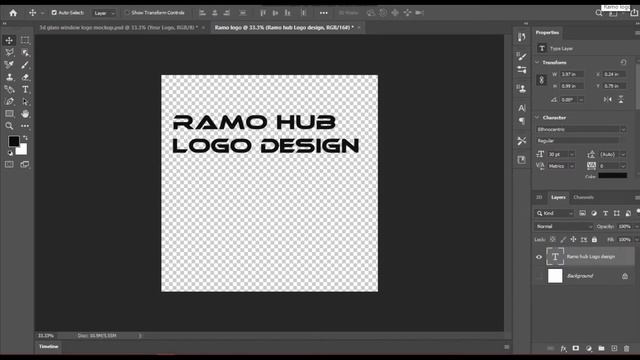Image resolution: width=640 pixels, height=360 pixels.
Task: Open the layer filter Kind dropdown
Action: click(x=554, y=213)
